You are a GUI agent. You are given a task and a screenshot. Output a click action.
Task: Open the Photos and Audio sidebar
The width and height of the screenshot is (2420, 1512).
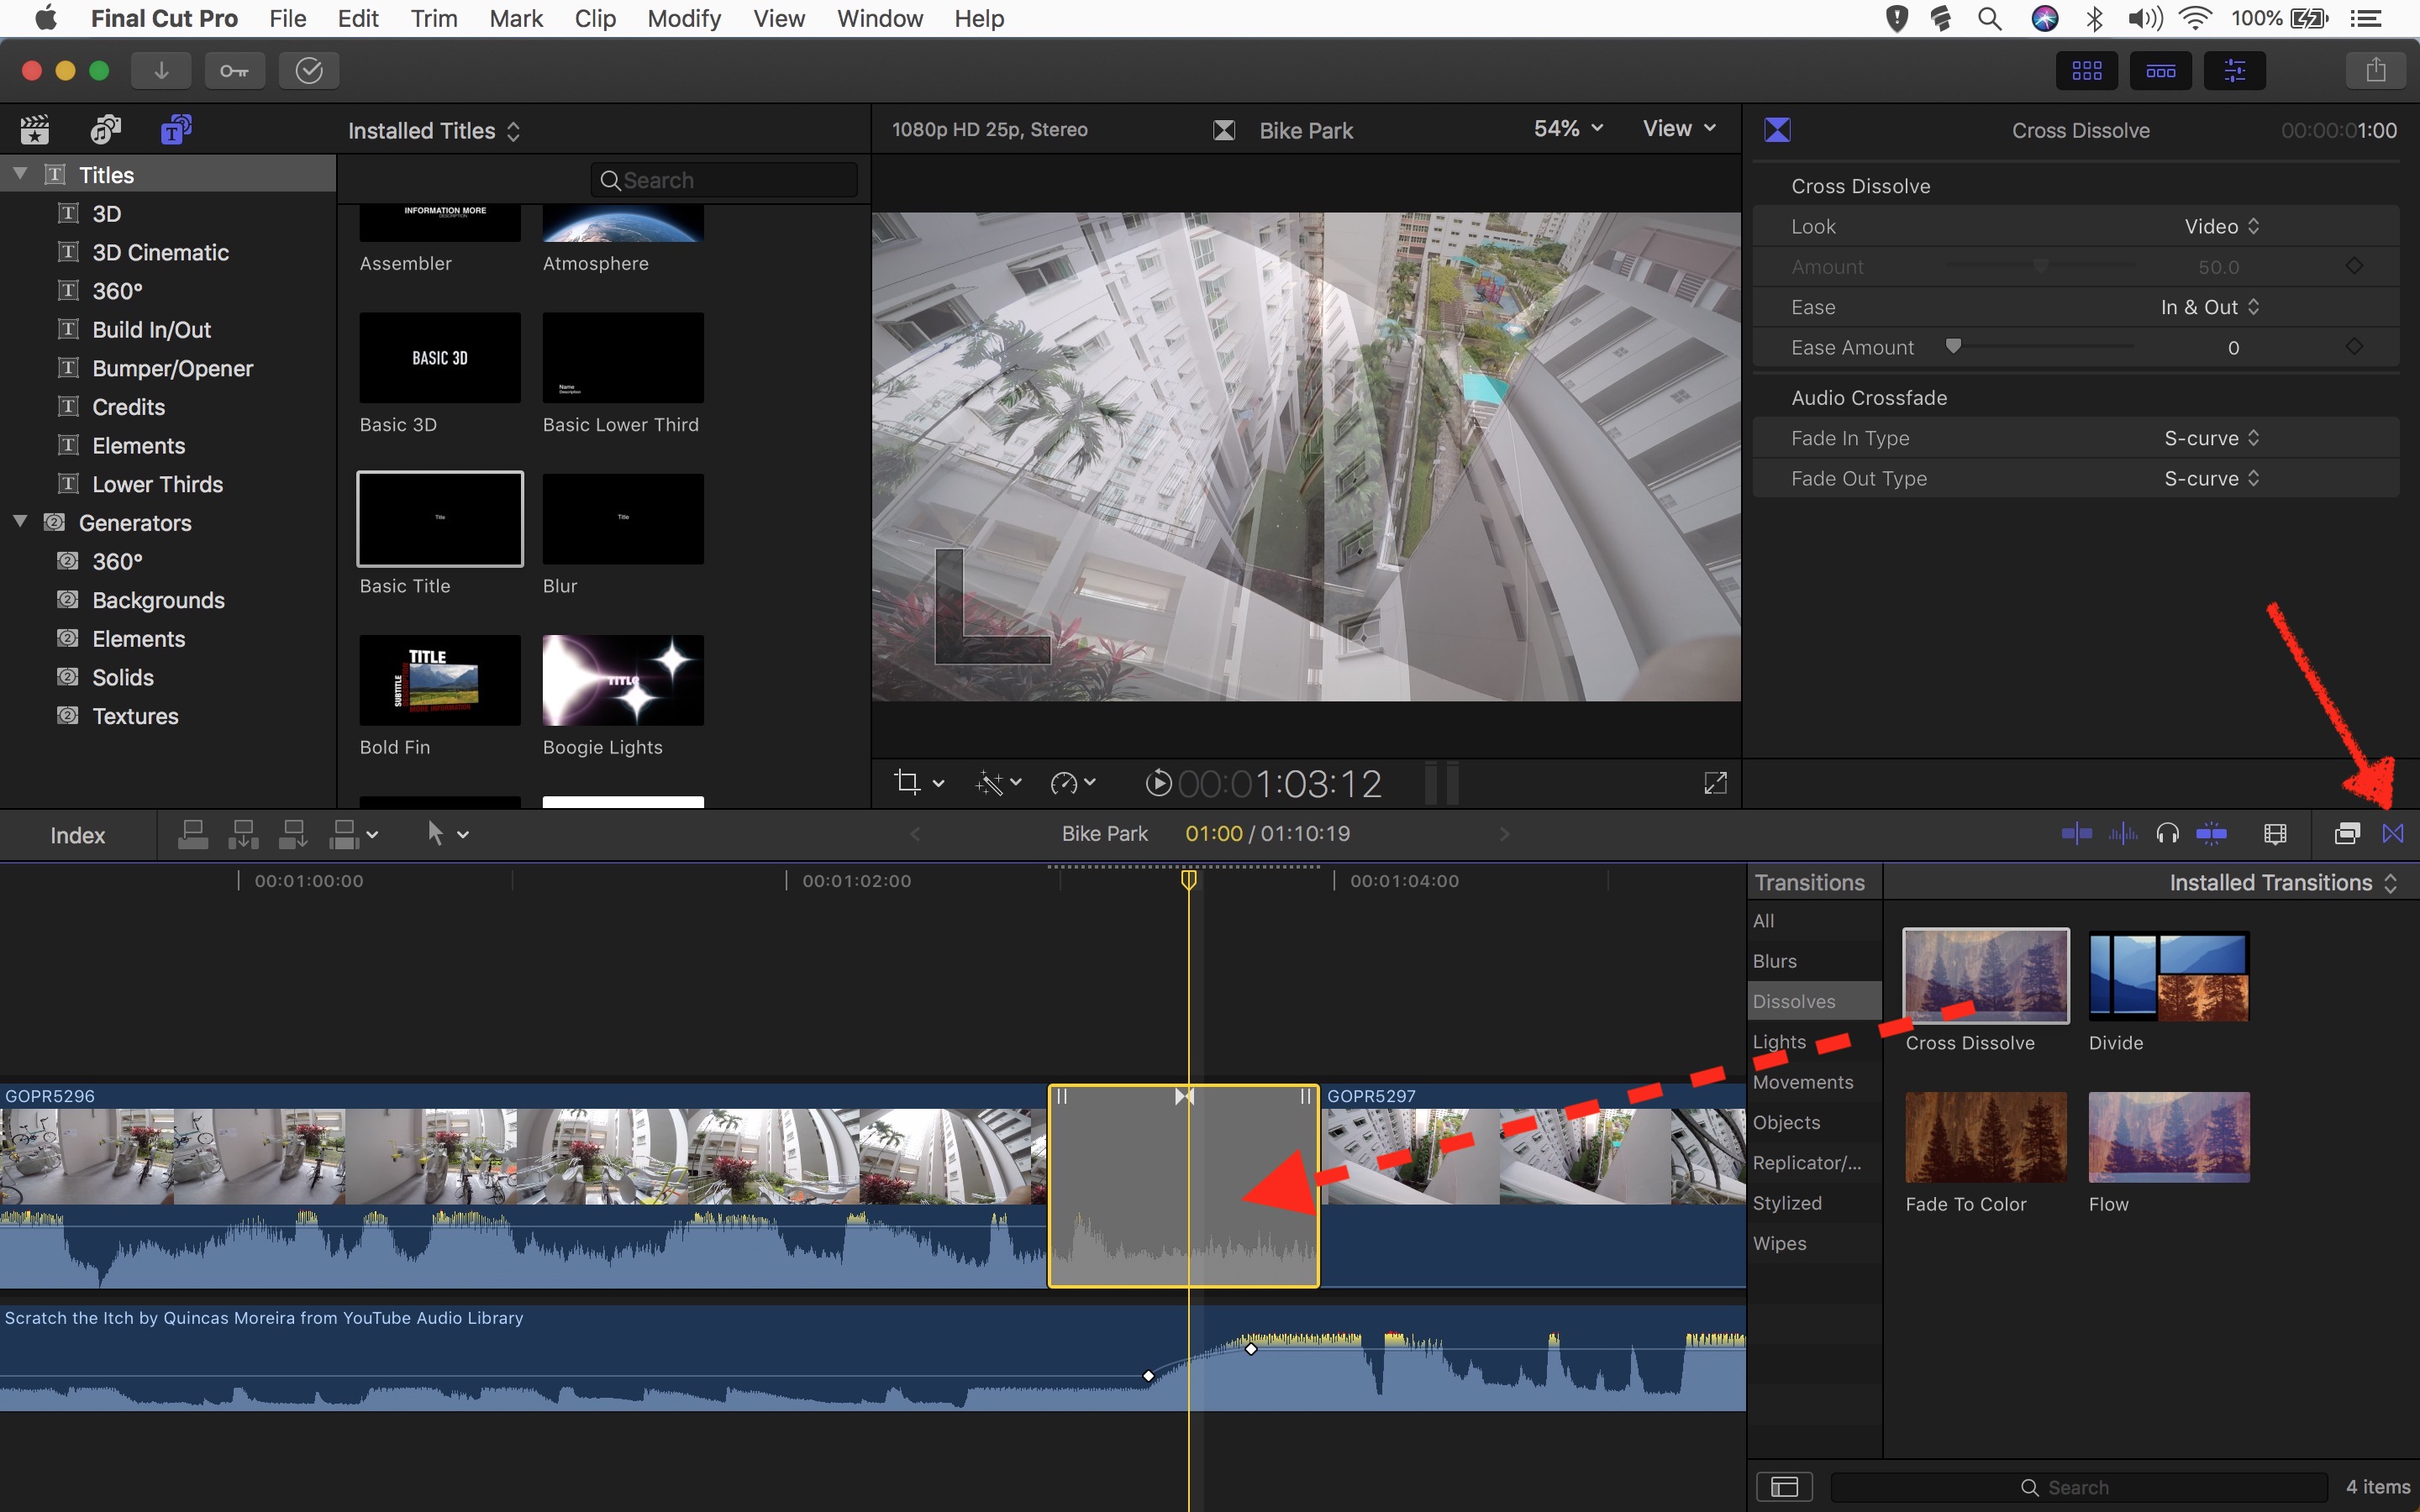tap(104, 129)
